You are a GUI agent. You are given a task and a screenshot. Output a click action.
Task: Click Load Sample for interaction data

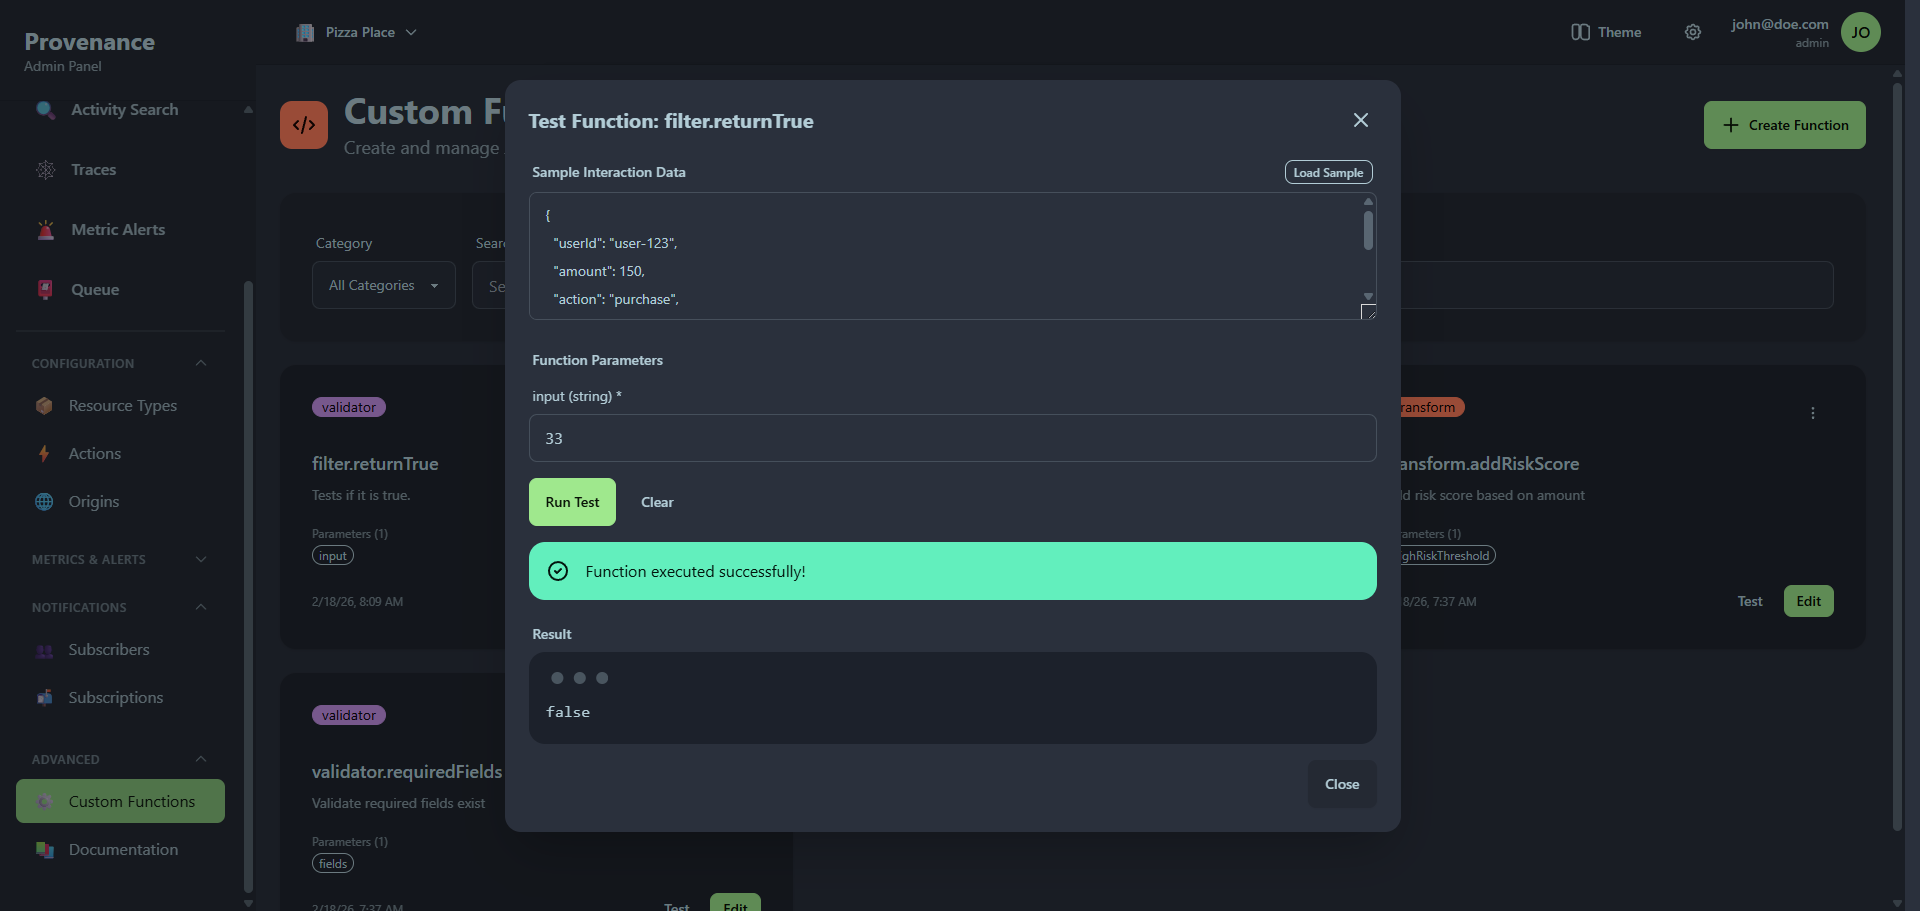point(1328,172)
